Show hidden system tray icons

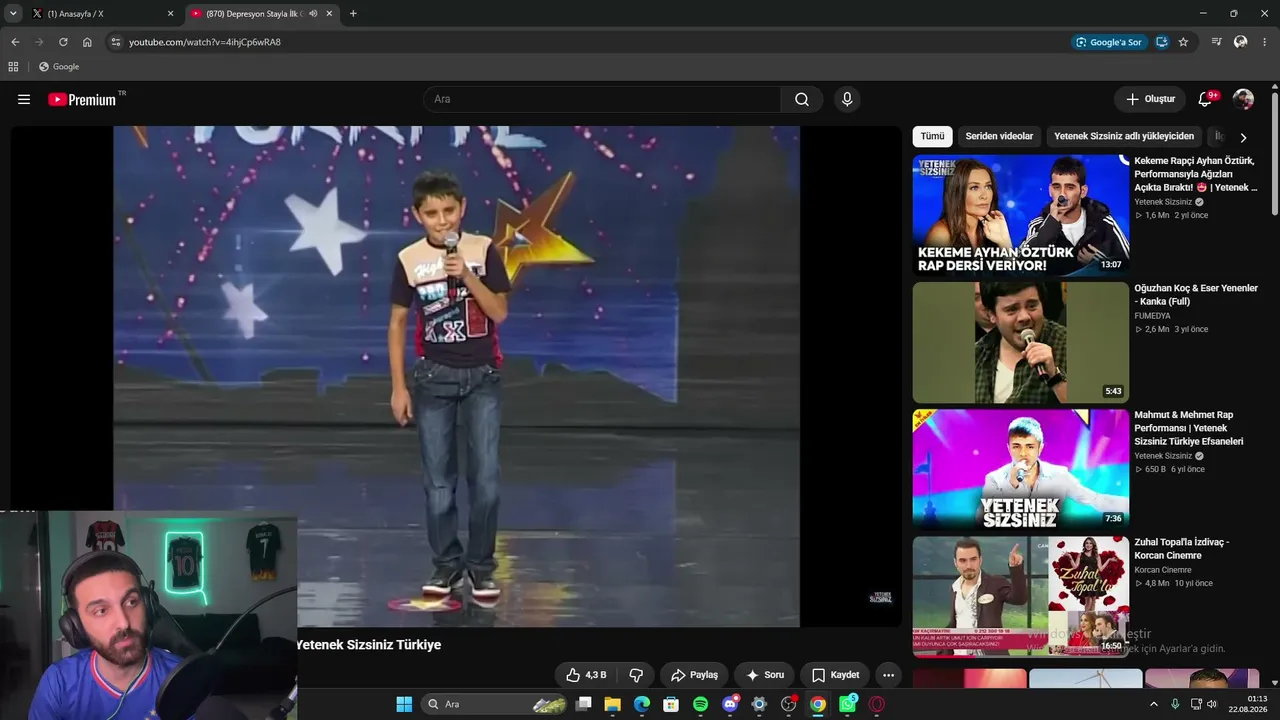1153,704
